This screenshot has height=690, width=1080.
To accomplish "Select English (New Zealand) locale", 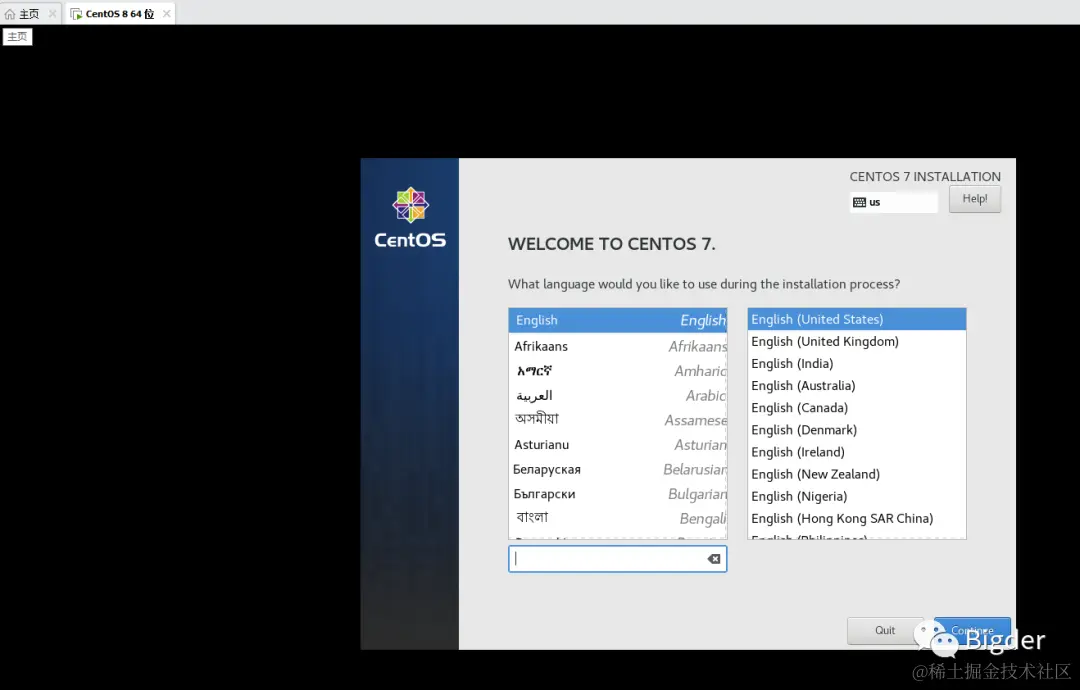I will tap(857, 474).
